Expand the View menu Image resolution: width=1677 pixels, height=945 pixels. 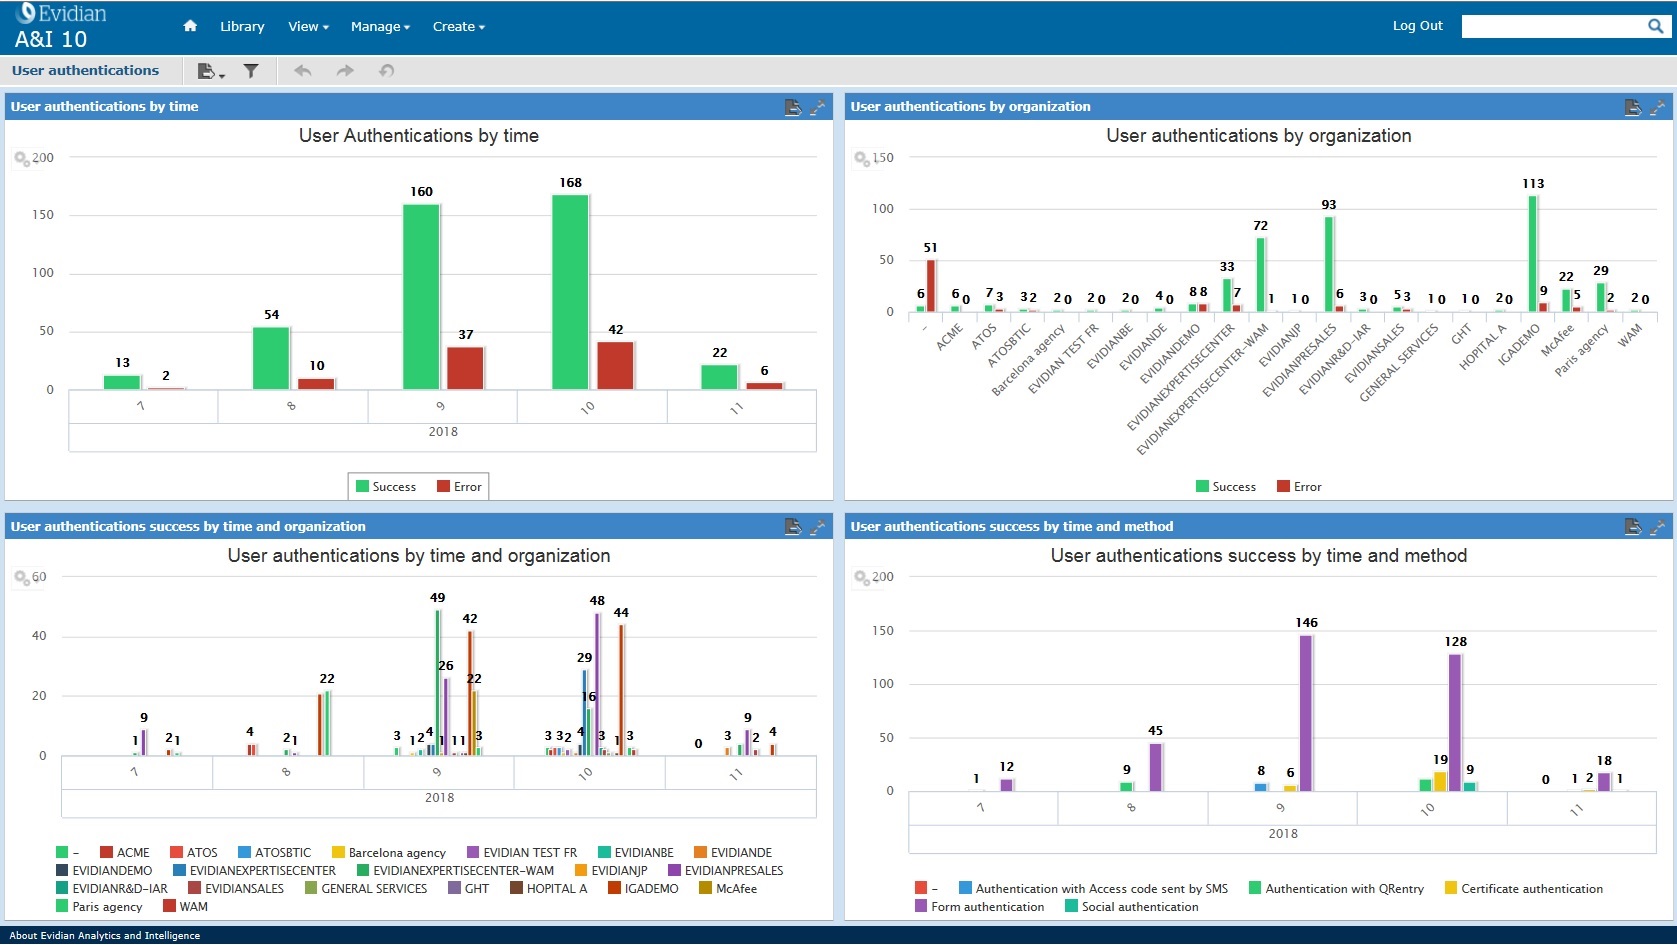pyautogui.click(x=308, y=27)
